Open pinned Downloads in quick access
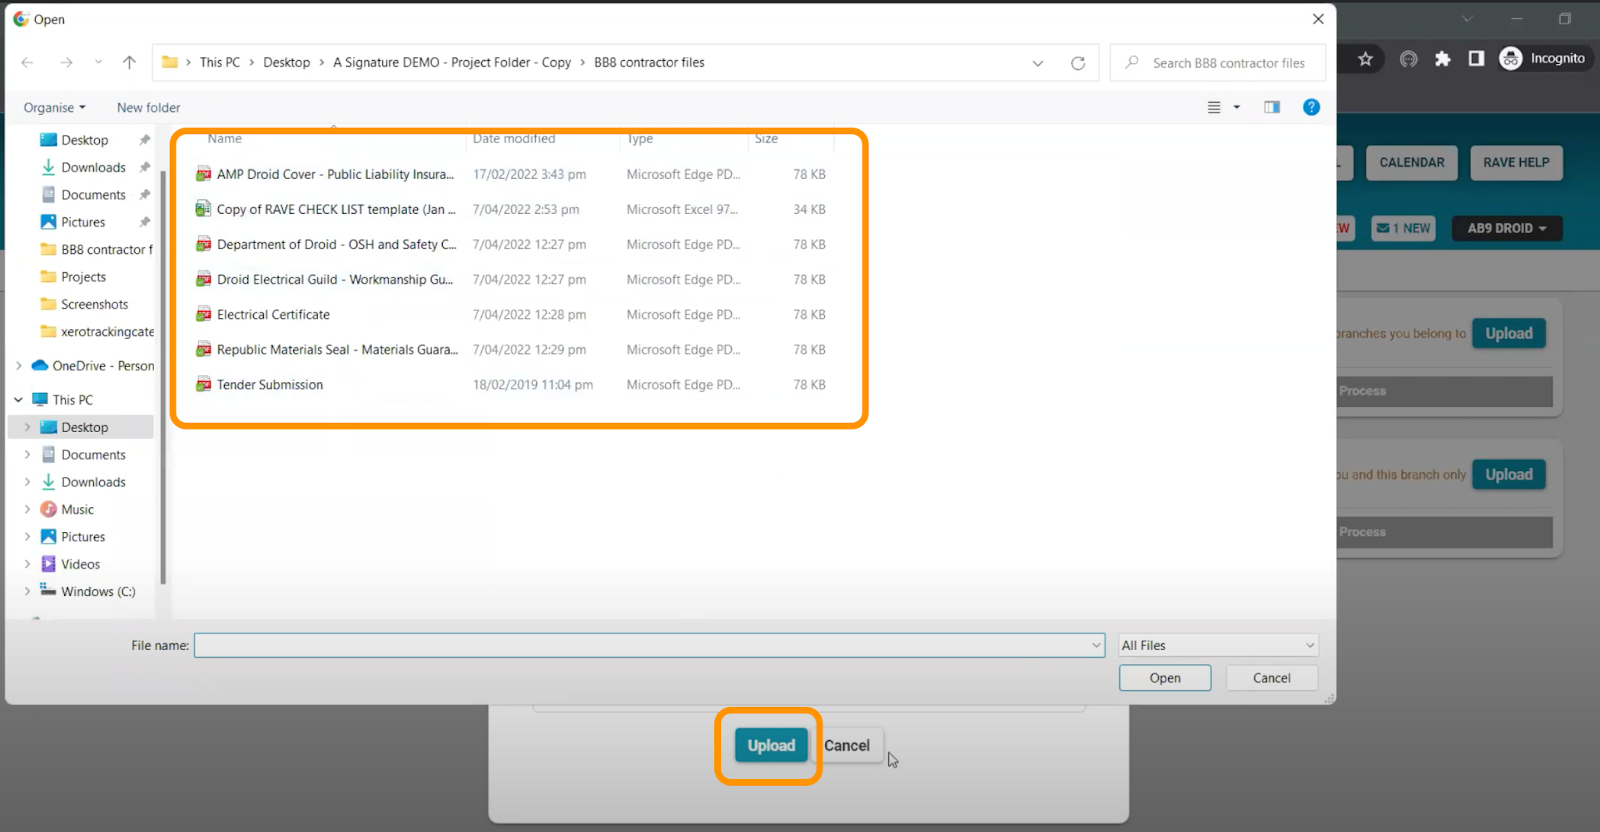The image size is (1600, 832). [x=93, y=167]
